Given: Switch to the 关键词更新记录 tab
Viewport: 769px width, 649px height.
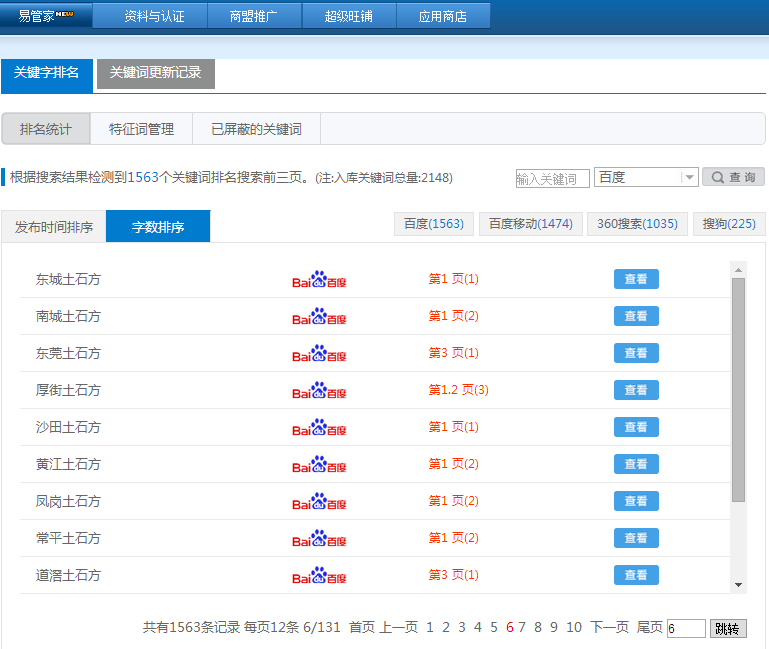Looking at the screenshot, I should click(155, 73).
